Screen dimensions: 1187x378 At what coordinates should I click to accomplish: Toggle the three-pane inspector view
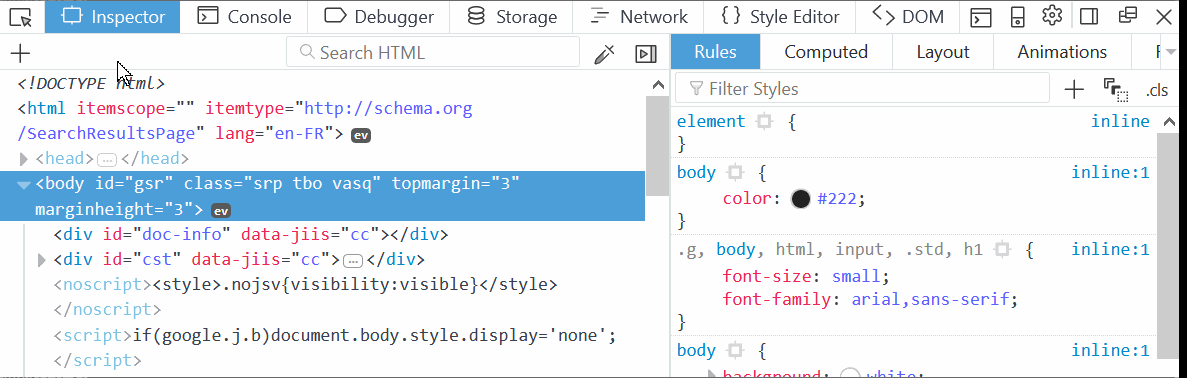coord(646,53)
